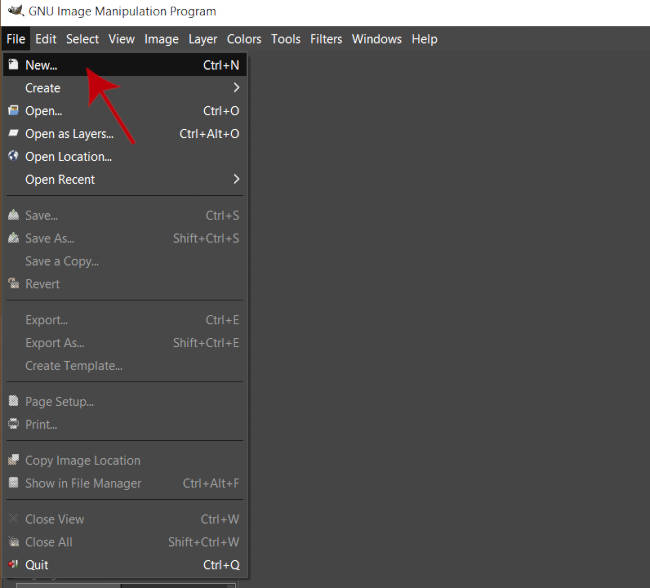The width and height of the screenshot is (650, 588).
Task: Expand the Create submenu arrow
Action: 236,87
